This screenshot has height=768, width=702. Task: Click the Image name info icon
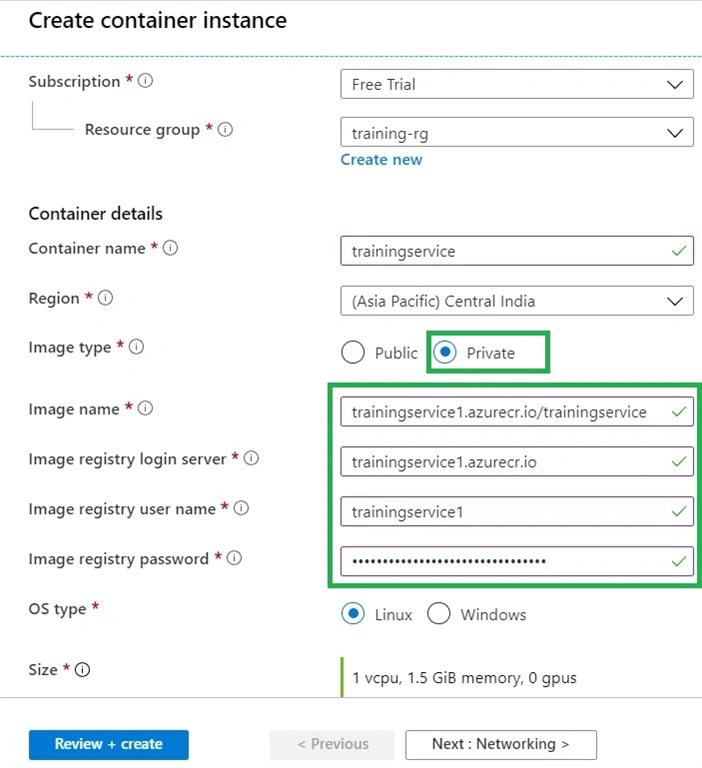pos(145,408)
